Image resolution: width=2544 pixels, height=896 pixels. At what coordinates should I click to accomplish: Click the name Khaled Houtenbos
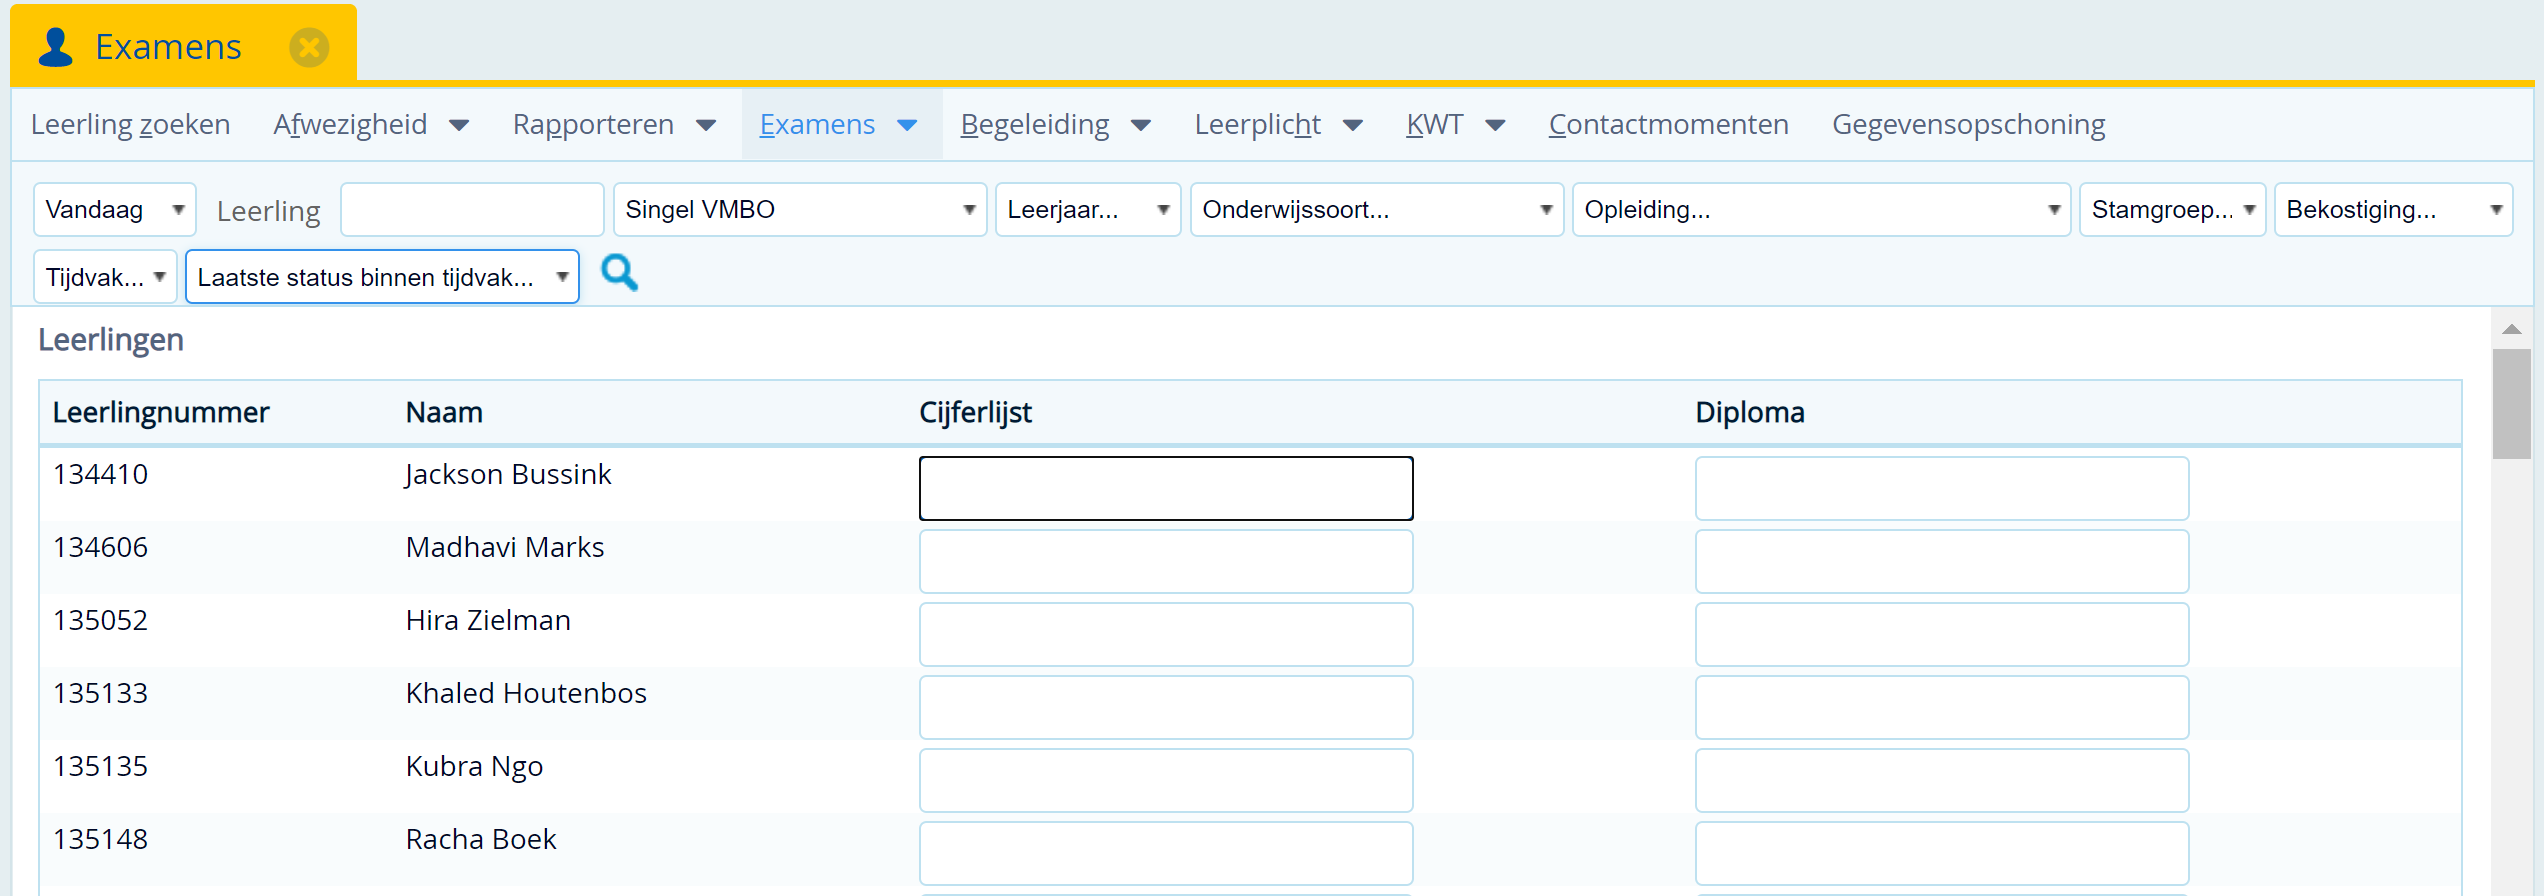[x=526, y=693]
